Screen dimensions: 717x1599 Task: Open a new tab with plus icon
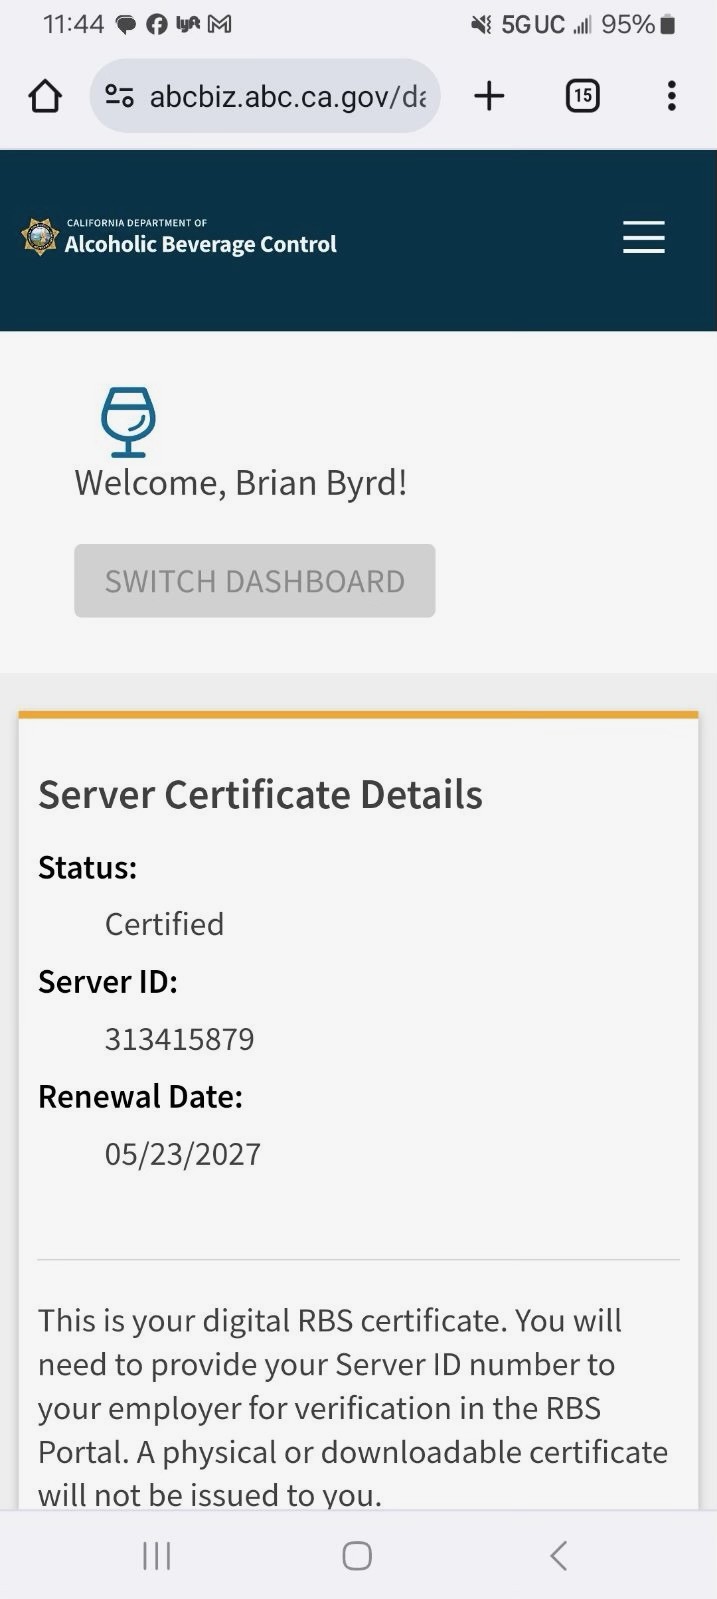(489, 96)
